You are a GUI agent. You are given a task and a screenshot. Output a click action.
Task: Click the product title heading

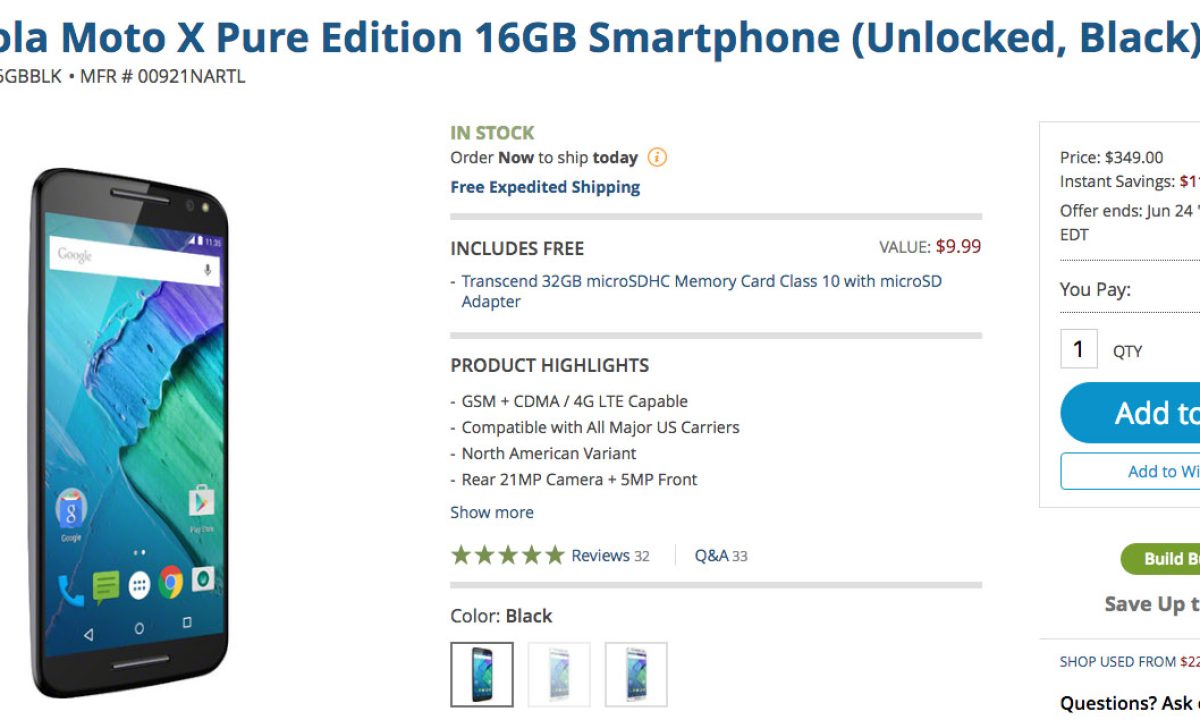click(598, 38)
